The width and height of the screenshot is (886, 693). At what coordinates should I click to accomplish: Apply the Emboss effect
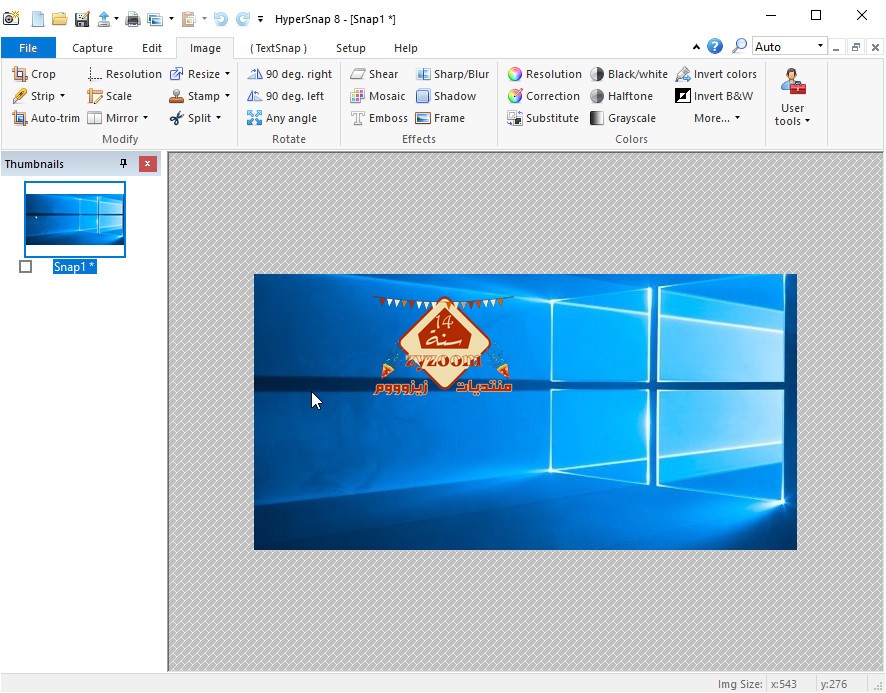(379, 118)
